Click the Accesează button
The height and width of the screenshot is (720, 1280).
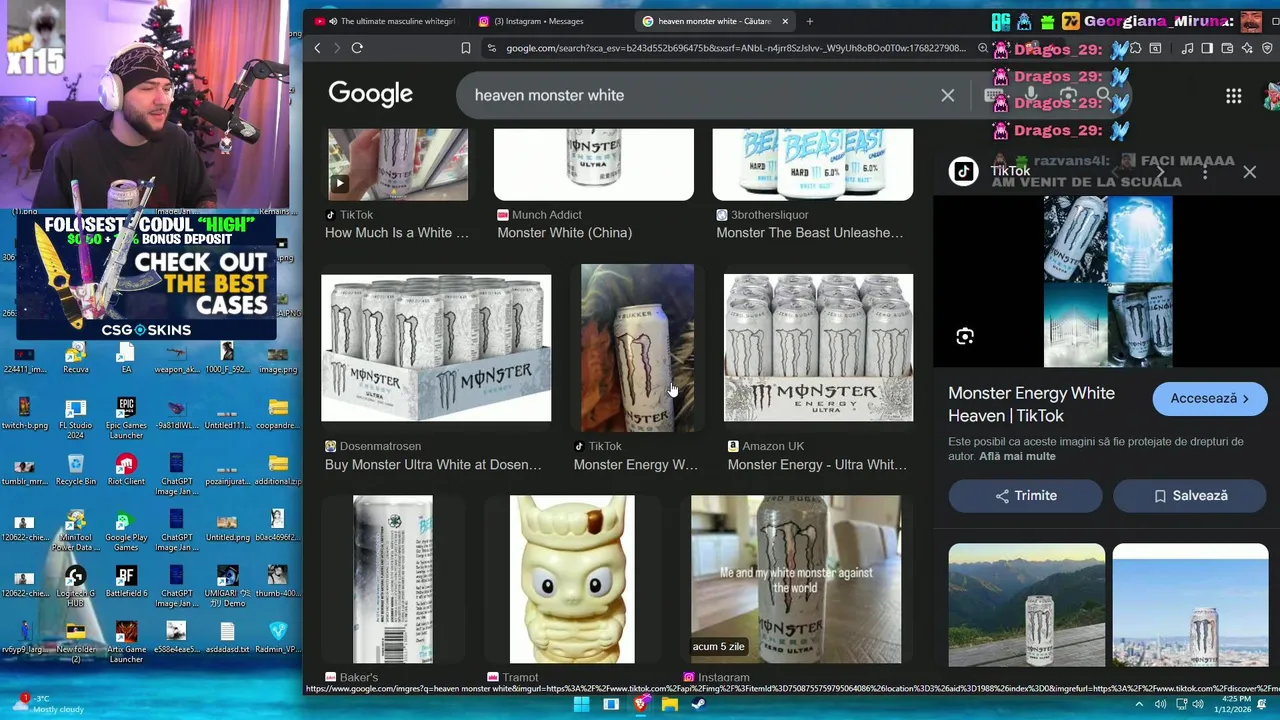1209,398
